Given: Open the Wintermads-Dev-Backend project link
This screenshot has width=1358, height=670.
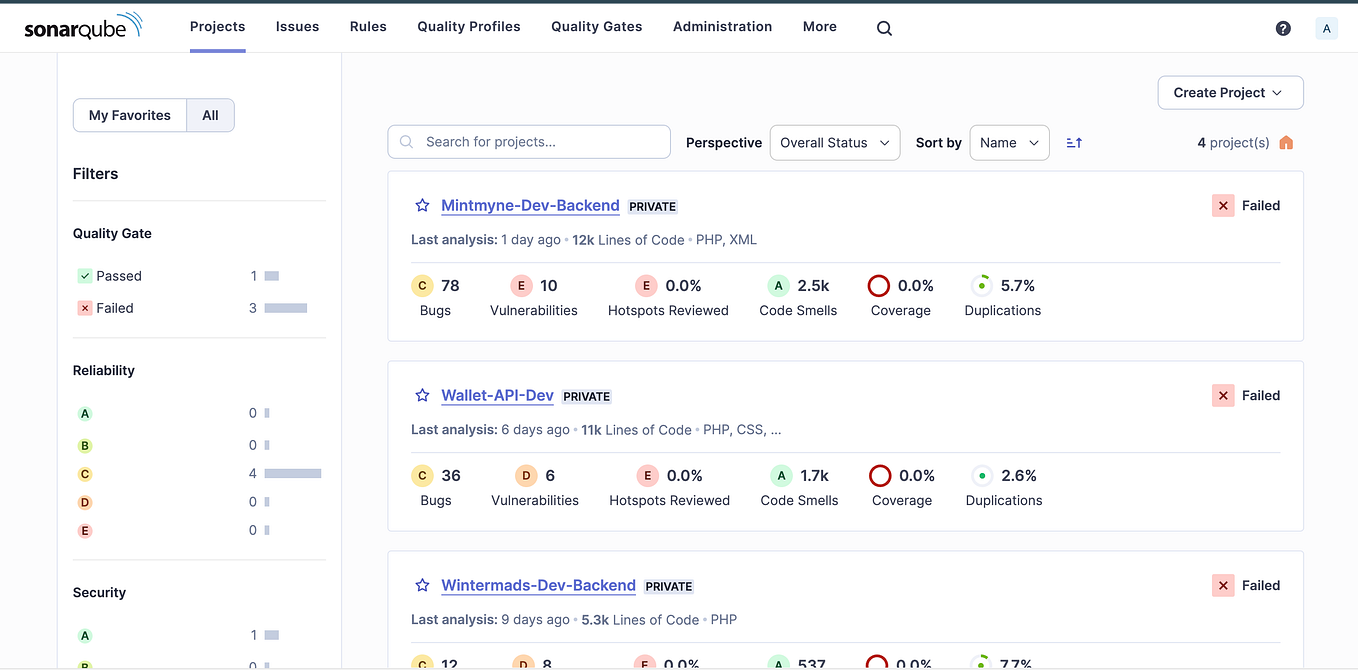Looking at the screenshot, I should pos(538,585).
